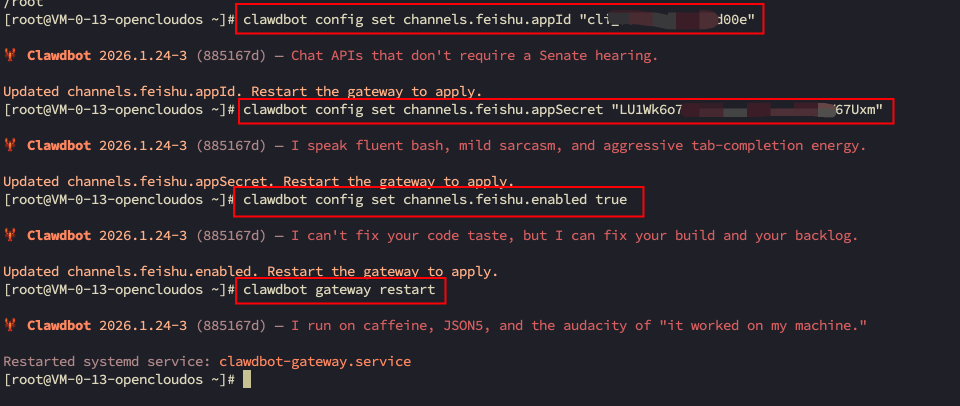Click the channels.feishu.appId config set command
Image resolution: width=960 pixels, height=406 pixels.
click(x=500, y=19)
